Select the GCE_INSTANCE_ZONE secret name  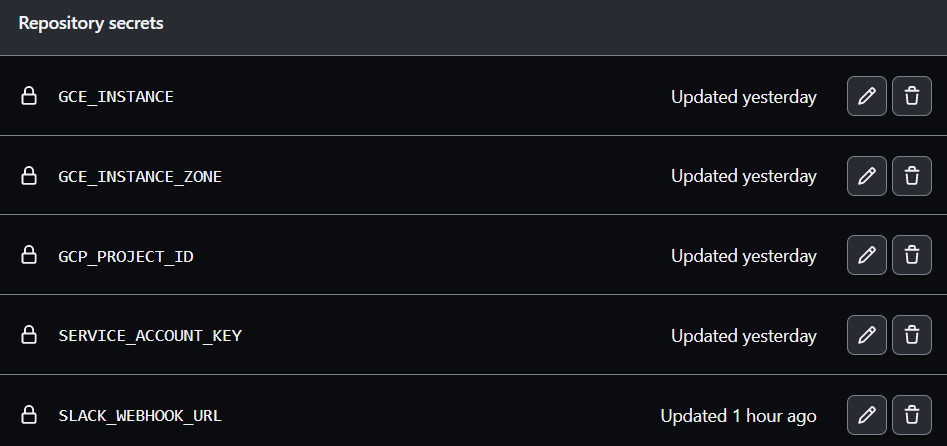coord(140,176)
